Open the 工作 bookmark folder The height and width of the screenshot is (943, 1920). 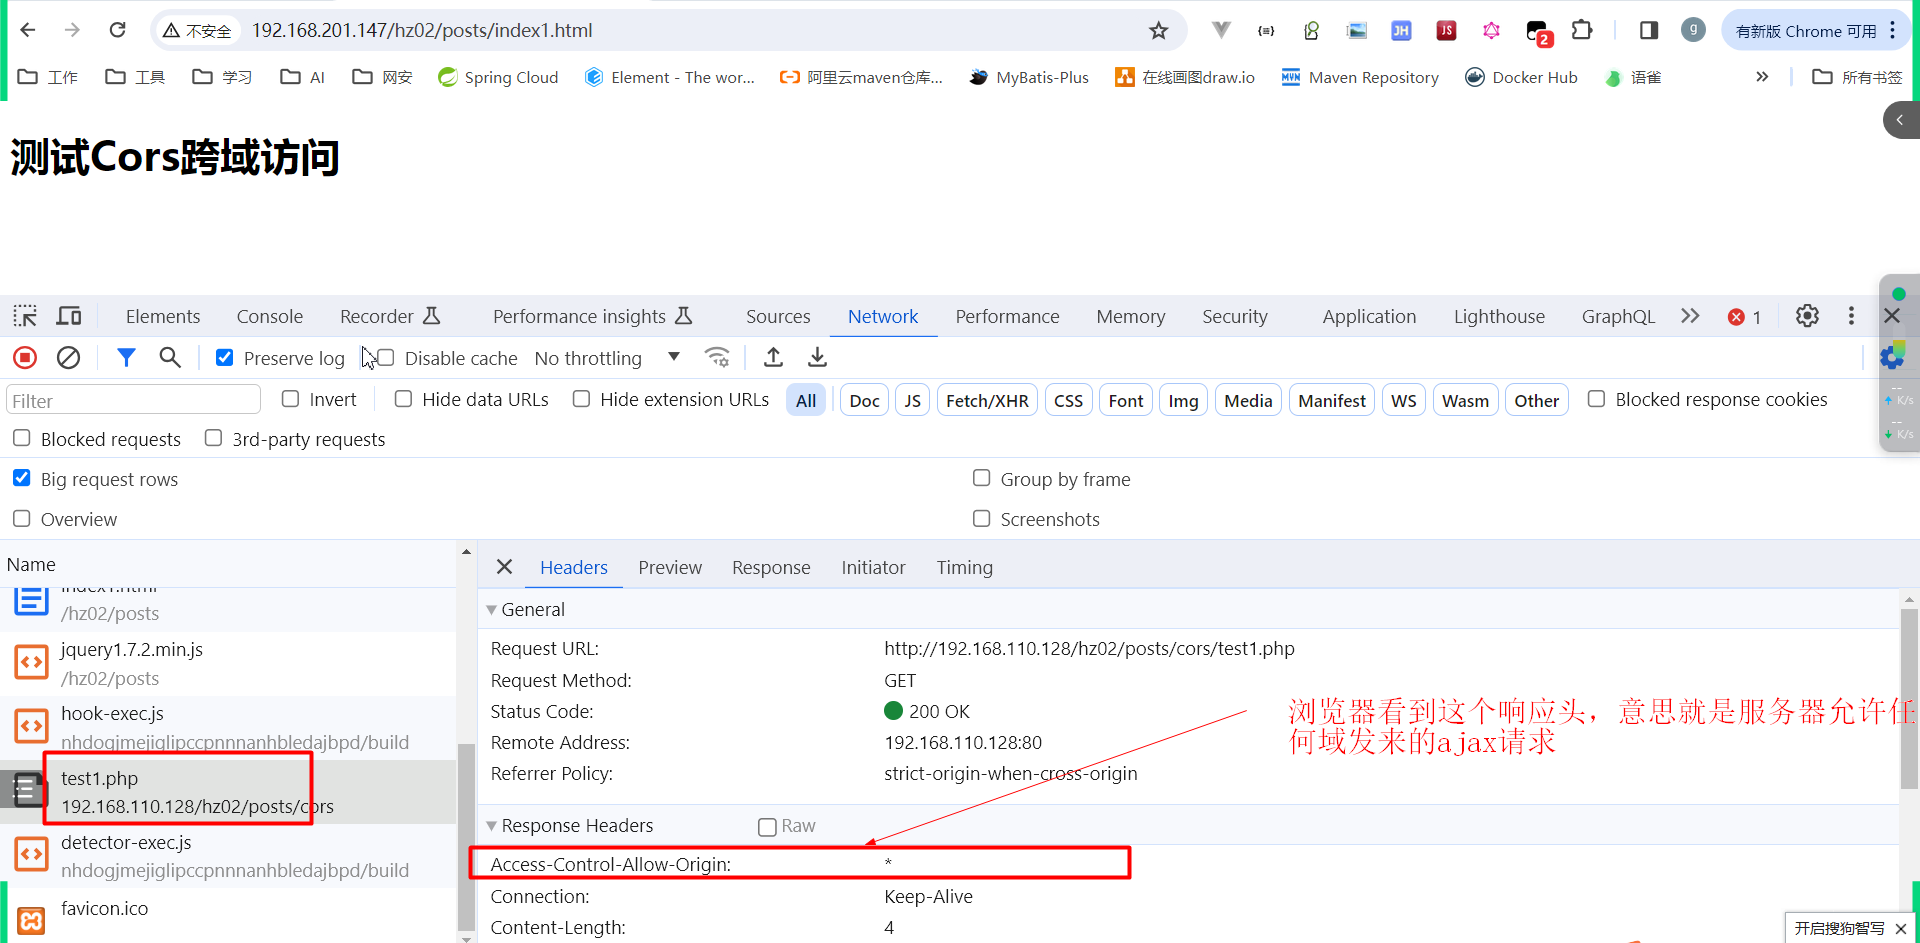point(48,77)
